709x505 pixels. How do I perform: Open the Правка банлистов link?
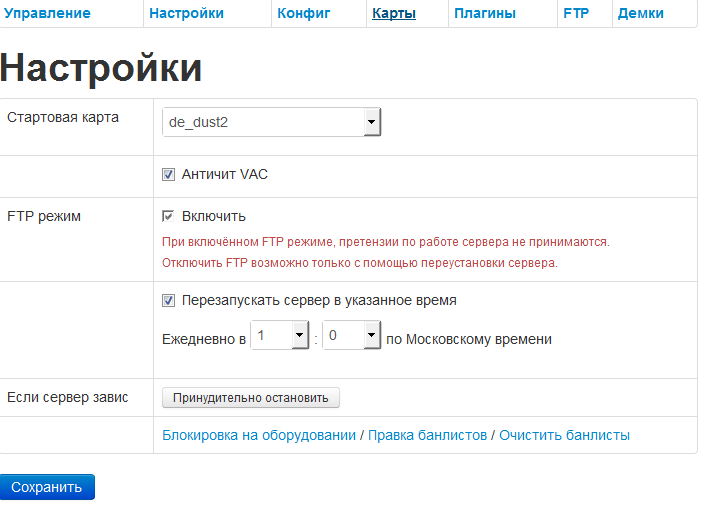(427, 435)
